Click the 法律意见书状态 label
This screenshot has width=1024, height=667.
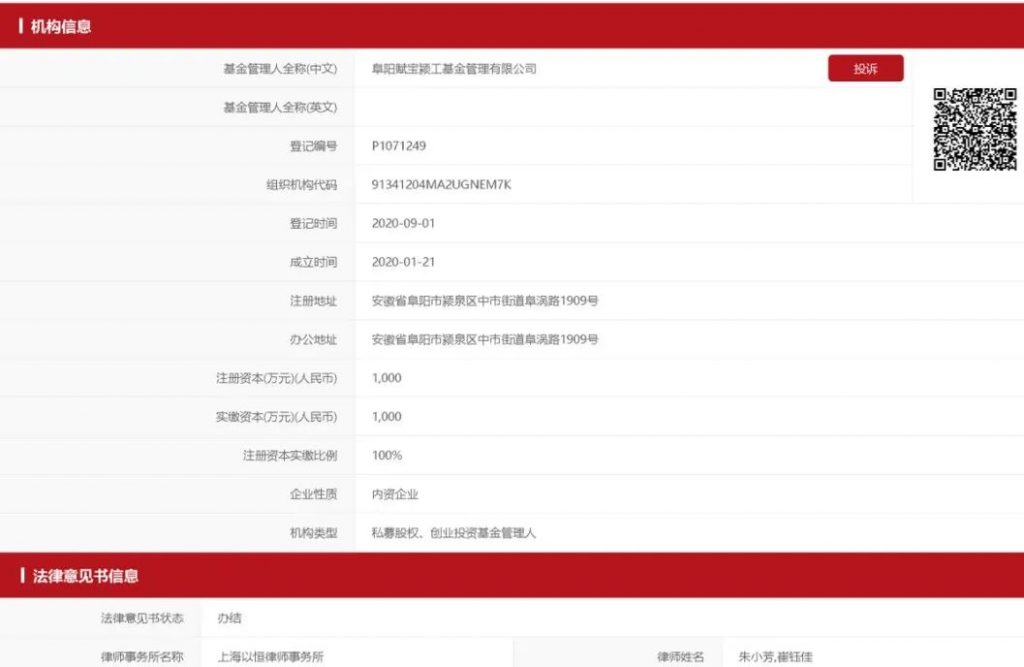click(x=142, y=618)
